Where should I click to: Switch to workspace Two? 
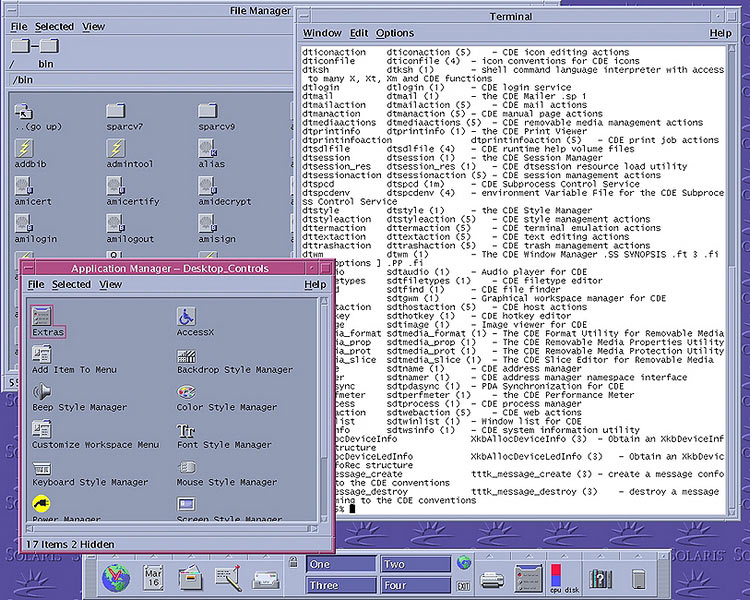[x=414, y=564]
